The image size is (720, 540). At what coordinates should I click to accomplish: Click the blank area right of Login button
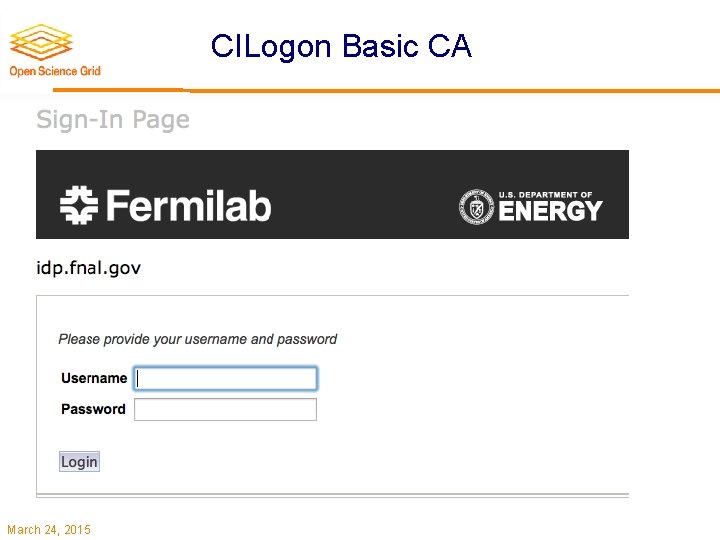click(x=350, y=461)
